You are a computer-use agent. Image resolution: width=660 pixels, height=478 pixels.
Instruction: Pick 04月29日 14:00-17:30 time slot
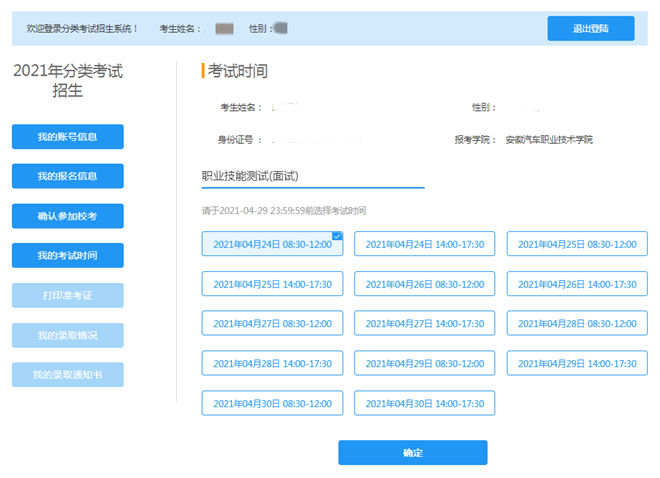tap(577, 364)
